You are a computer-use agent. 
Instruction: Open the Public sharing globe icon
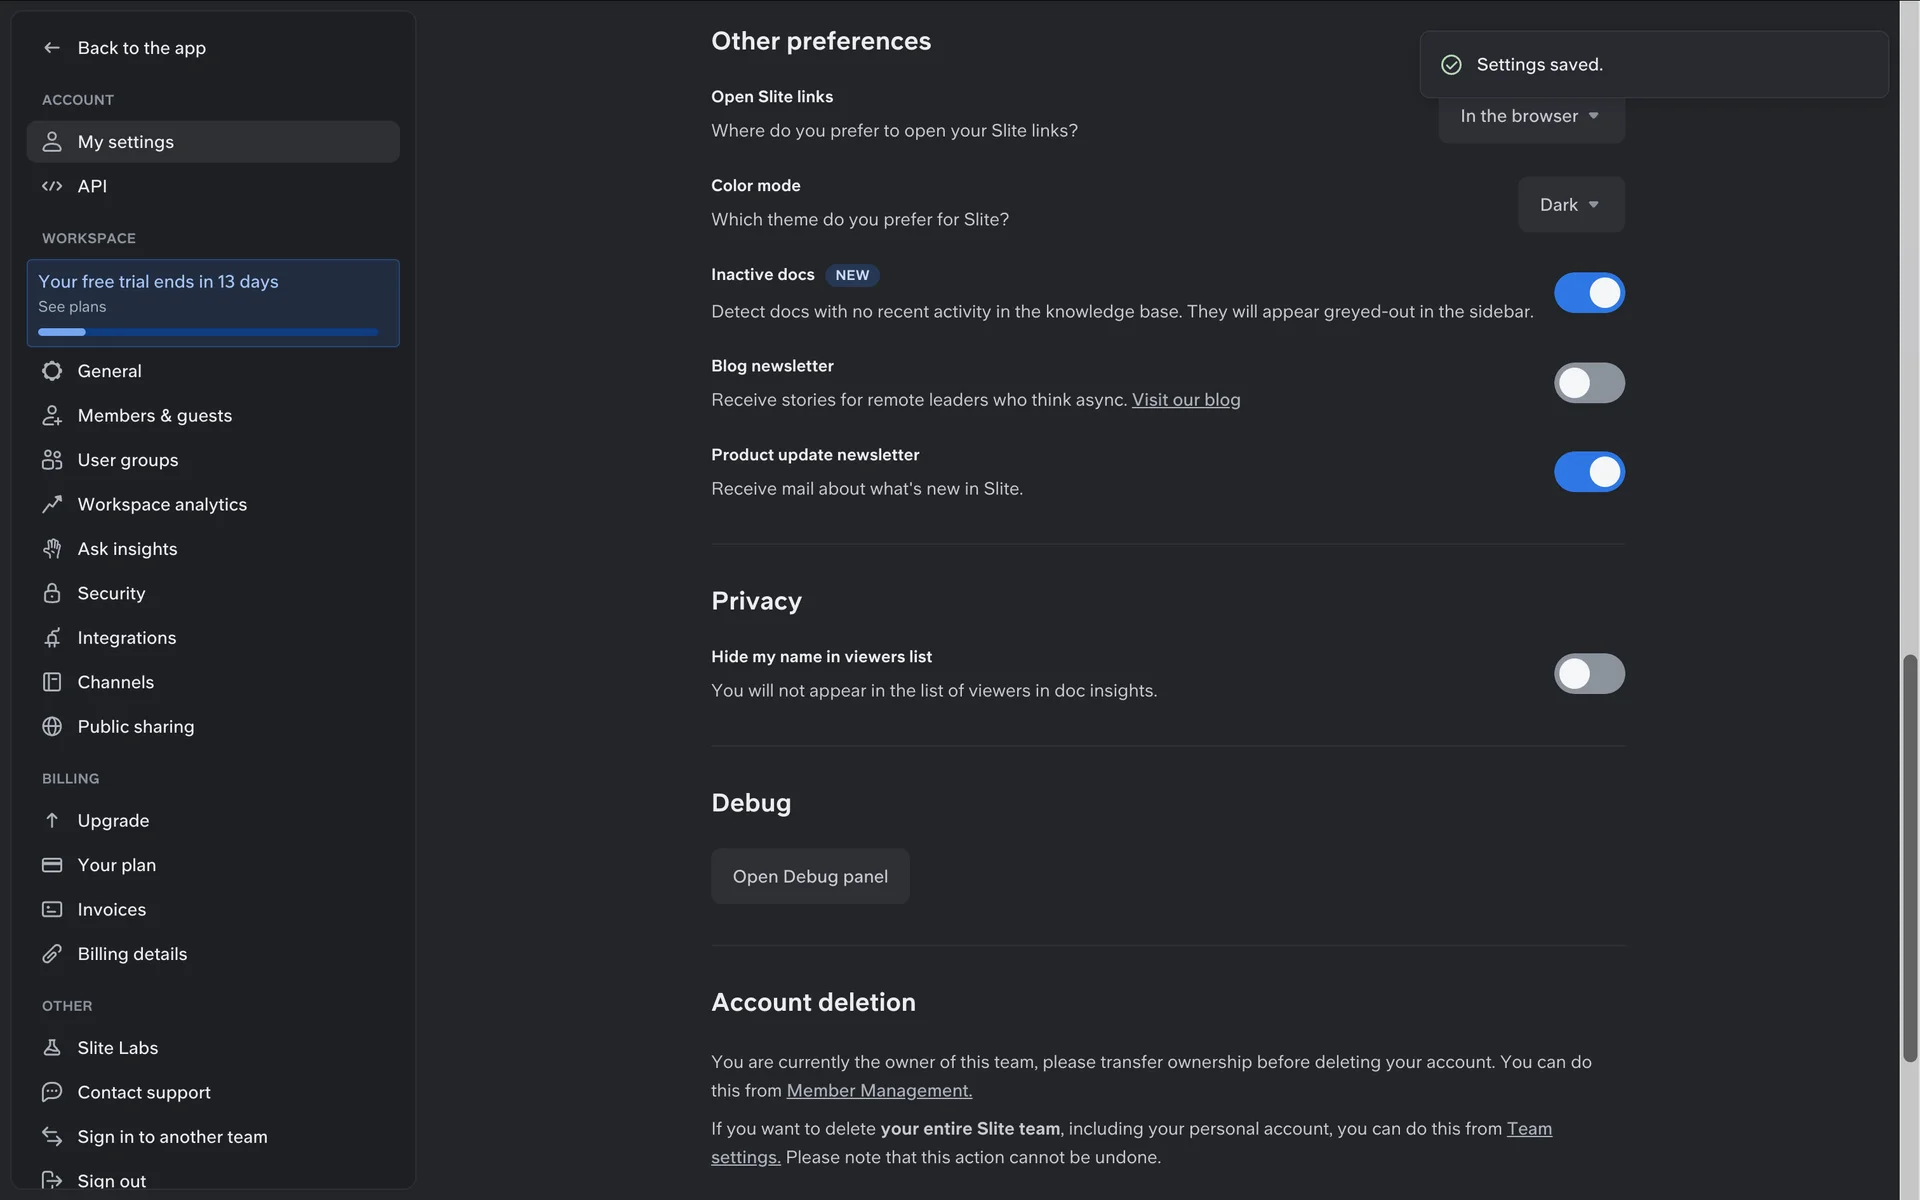point(52,727)
